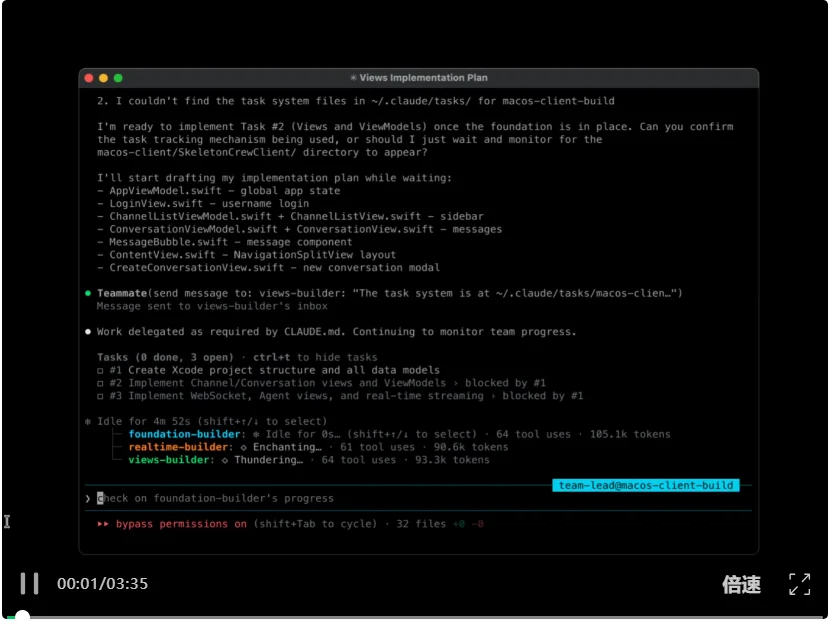Click the white bullet beside Work delegated
This screenshot has width=830, height=621.
(x=88, y=331)
